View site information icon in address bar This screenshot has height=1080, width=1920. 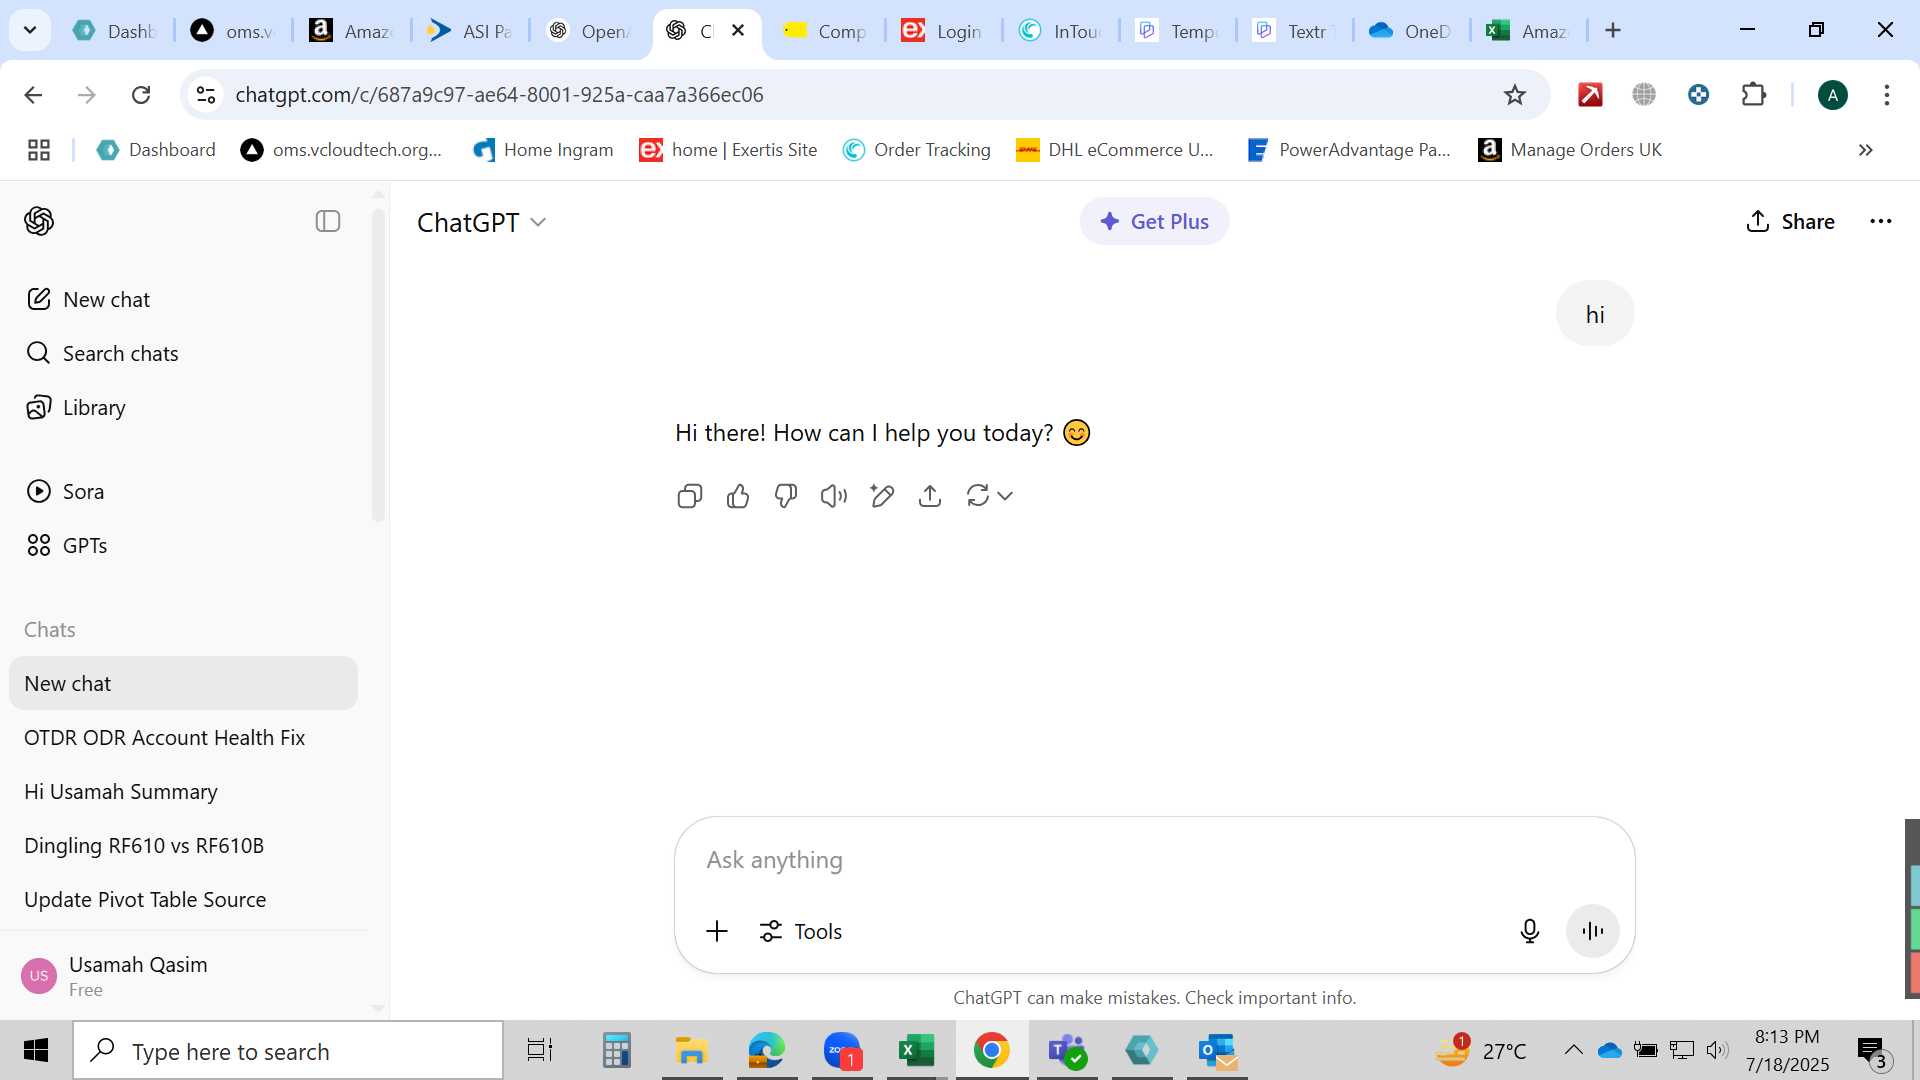pyautogui.click(x=206, y=95)
